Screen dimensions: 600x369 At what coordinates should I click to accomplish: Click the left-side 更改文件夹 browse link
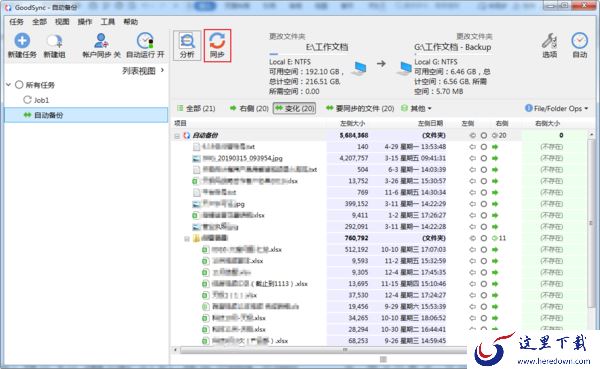[287, 36]
